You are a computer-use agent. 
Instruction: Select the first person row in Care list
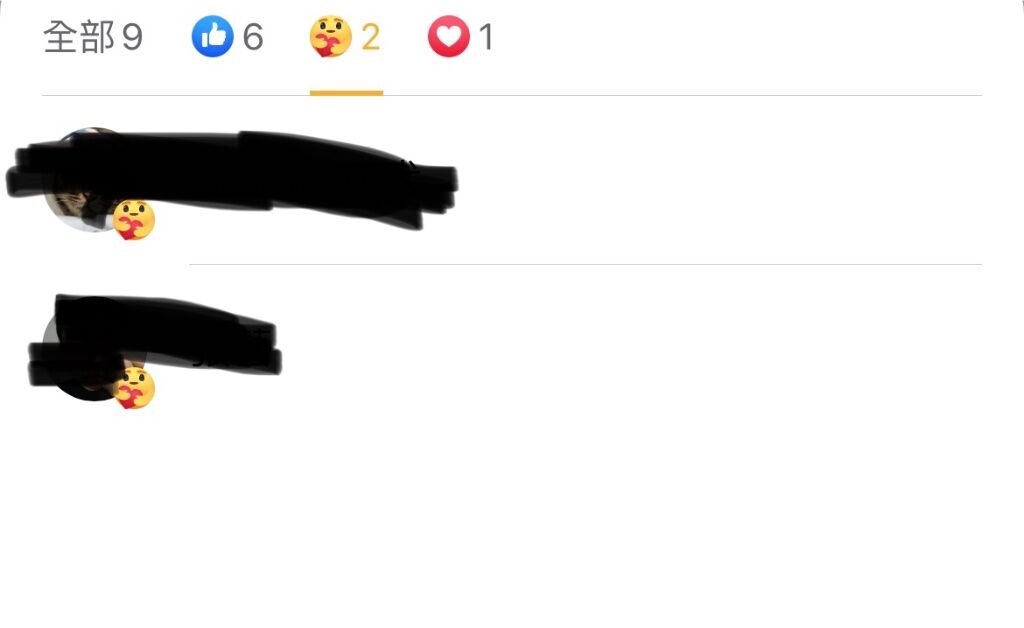pyautogui.click(x=512, y=180)
